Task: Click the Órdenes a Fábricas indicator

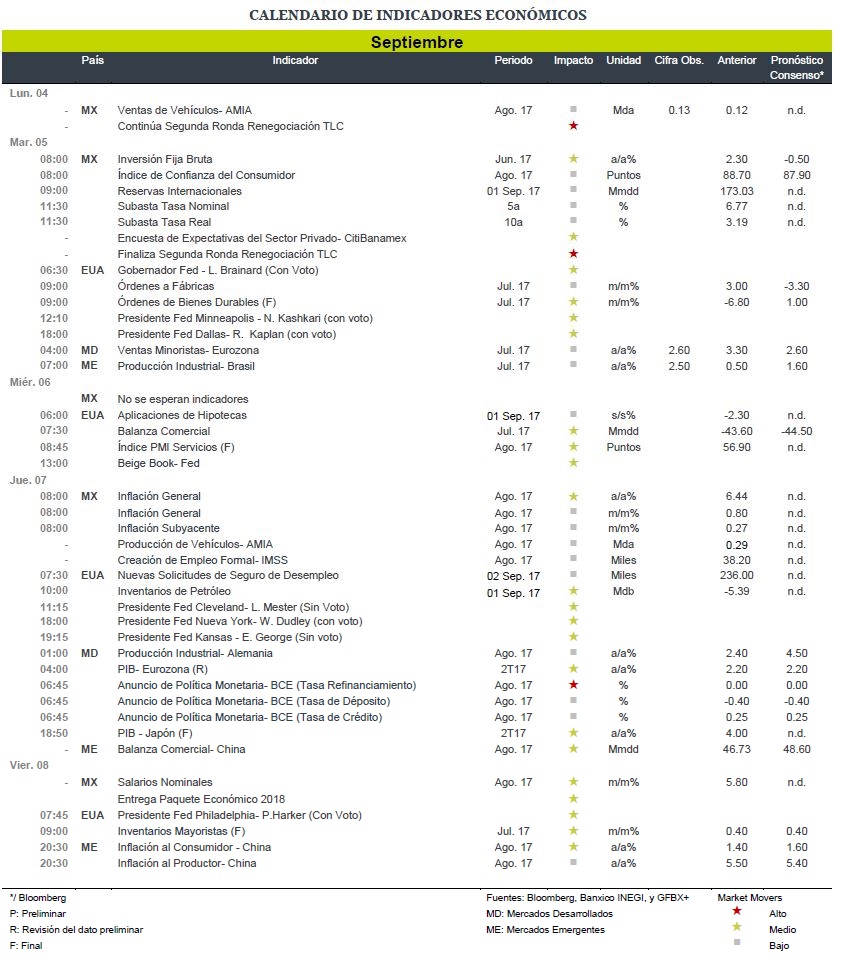Action: [166, 286]
